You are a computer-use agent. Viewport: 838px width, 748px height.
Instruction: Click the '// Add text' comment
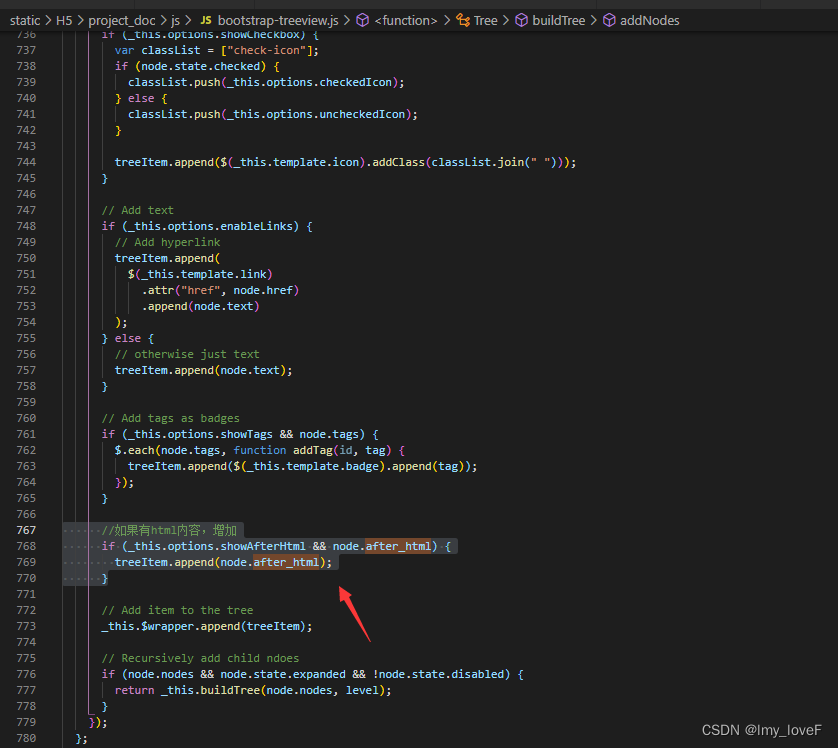pyautogui.click(x=138, y=210)
